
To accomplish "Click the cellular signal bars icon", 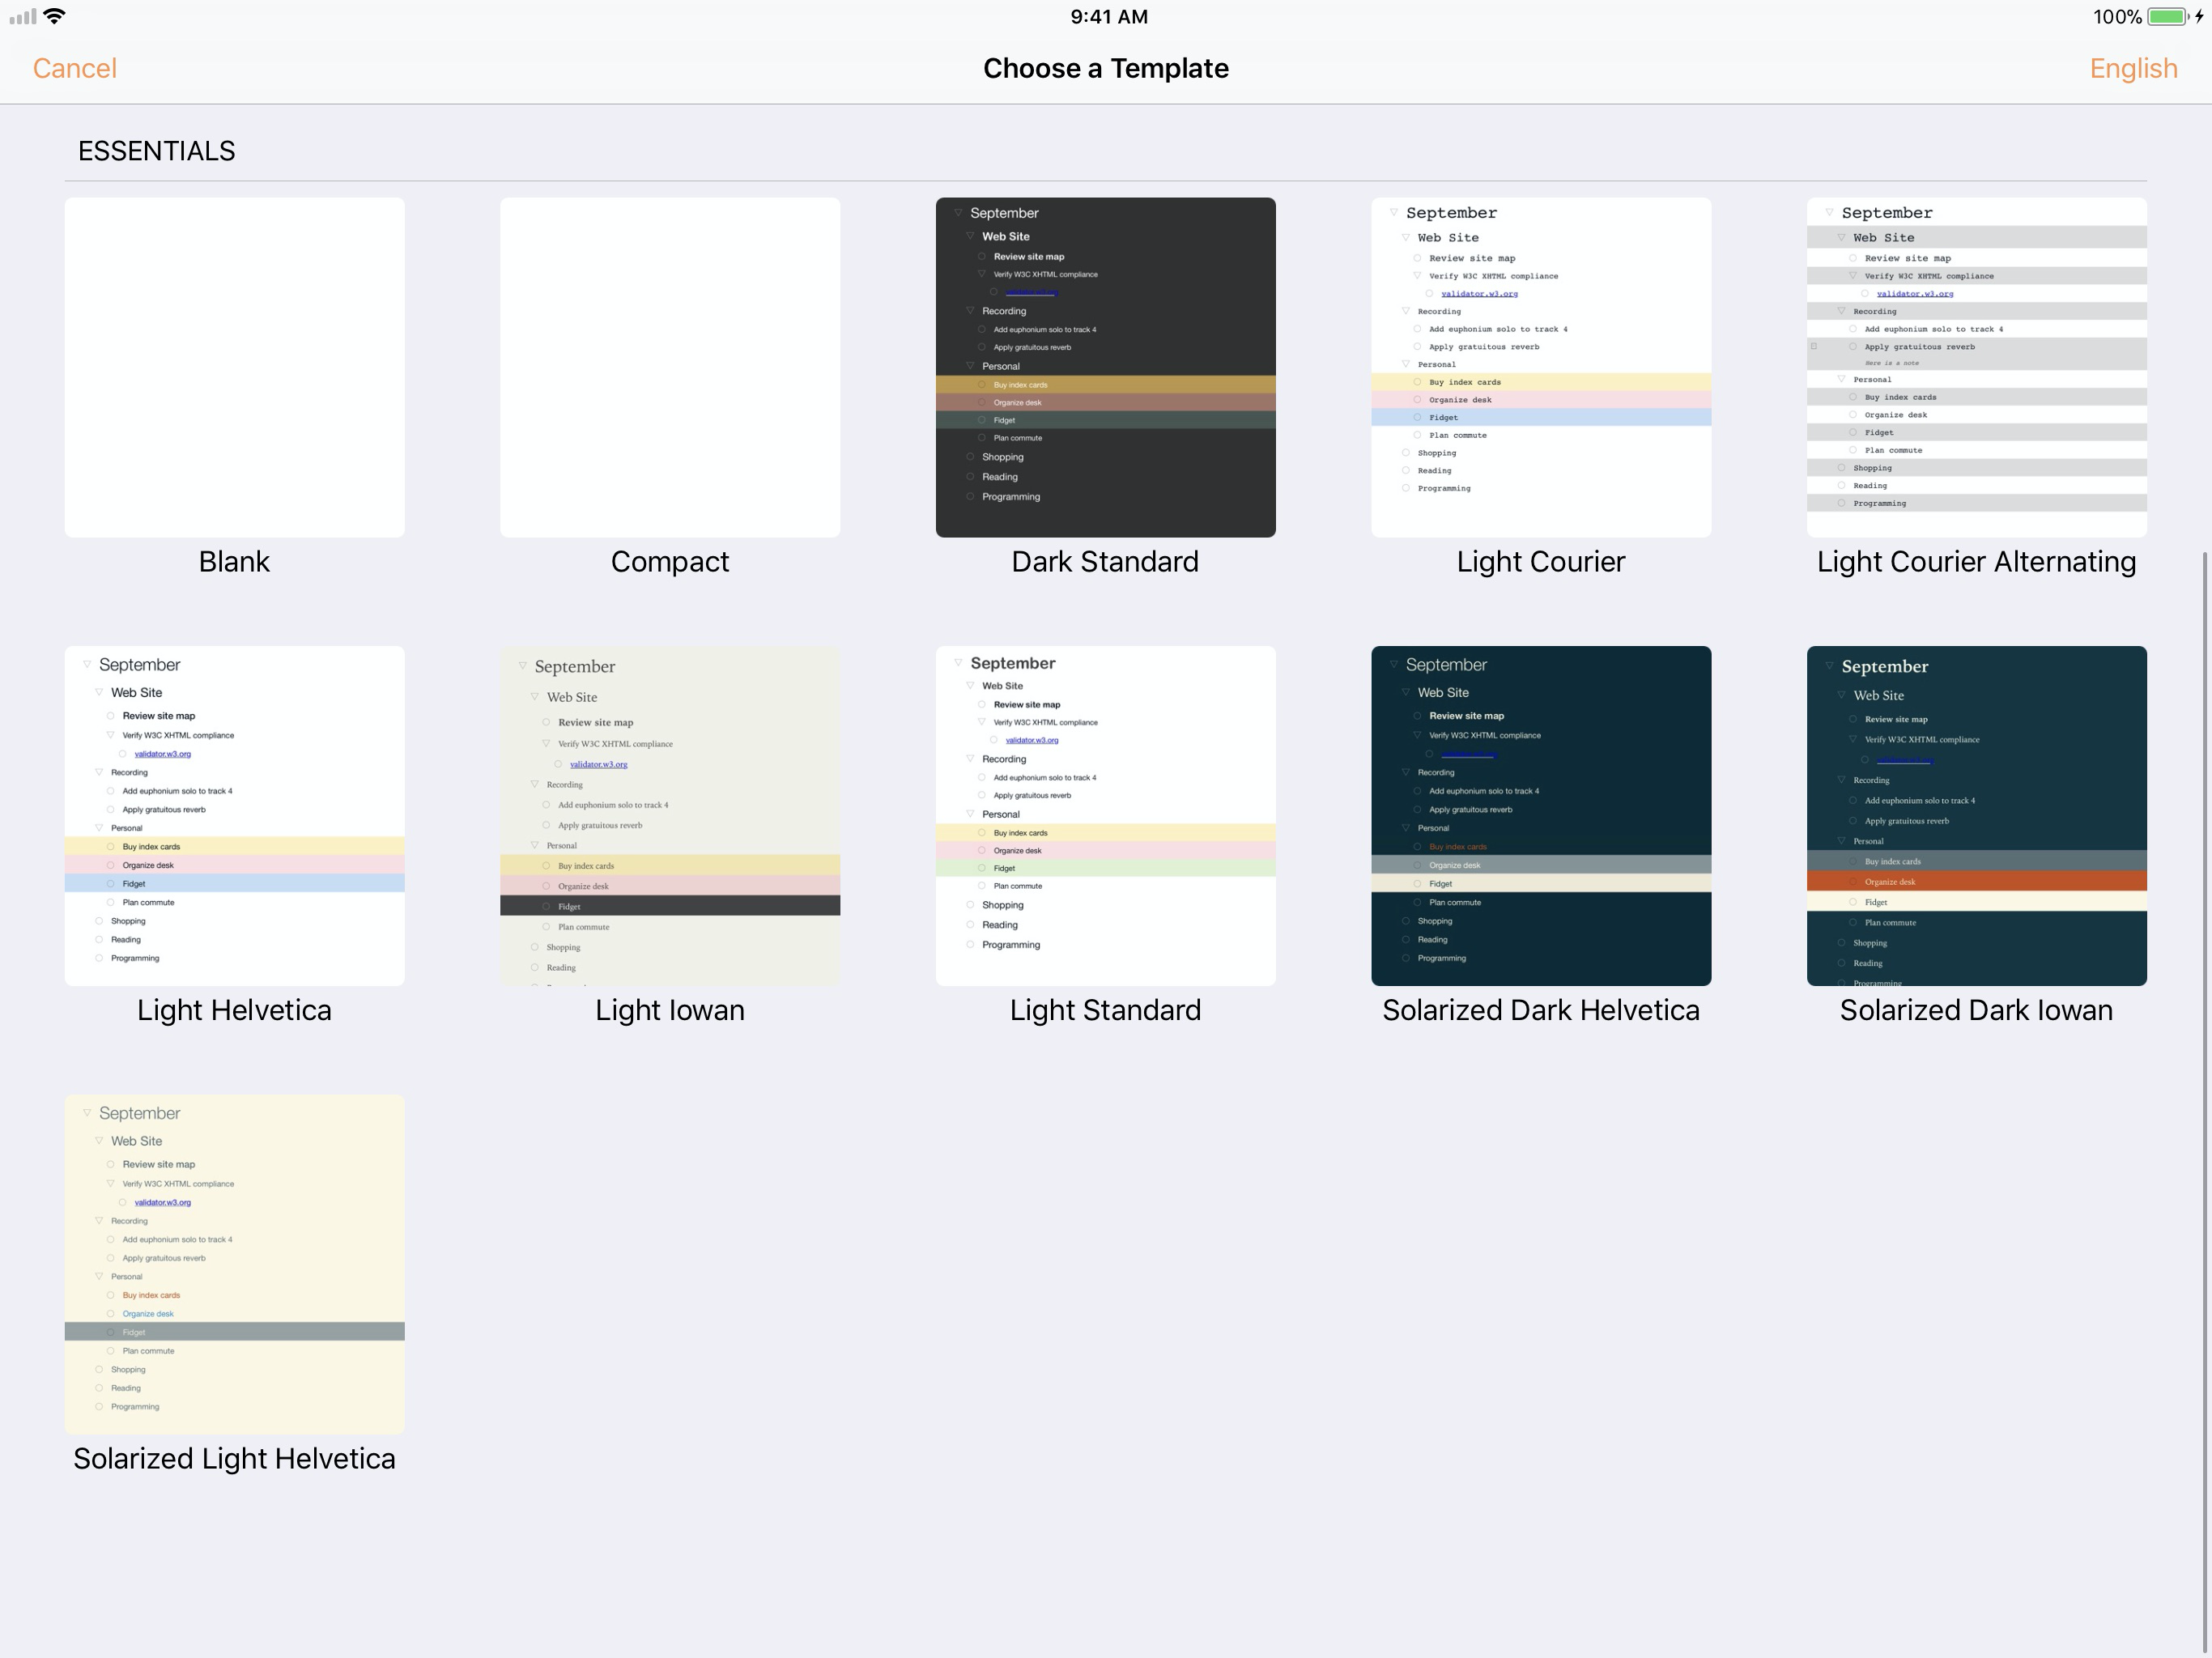I will coord(22,16).
